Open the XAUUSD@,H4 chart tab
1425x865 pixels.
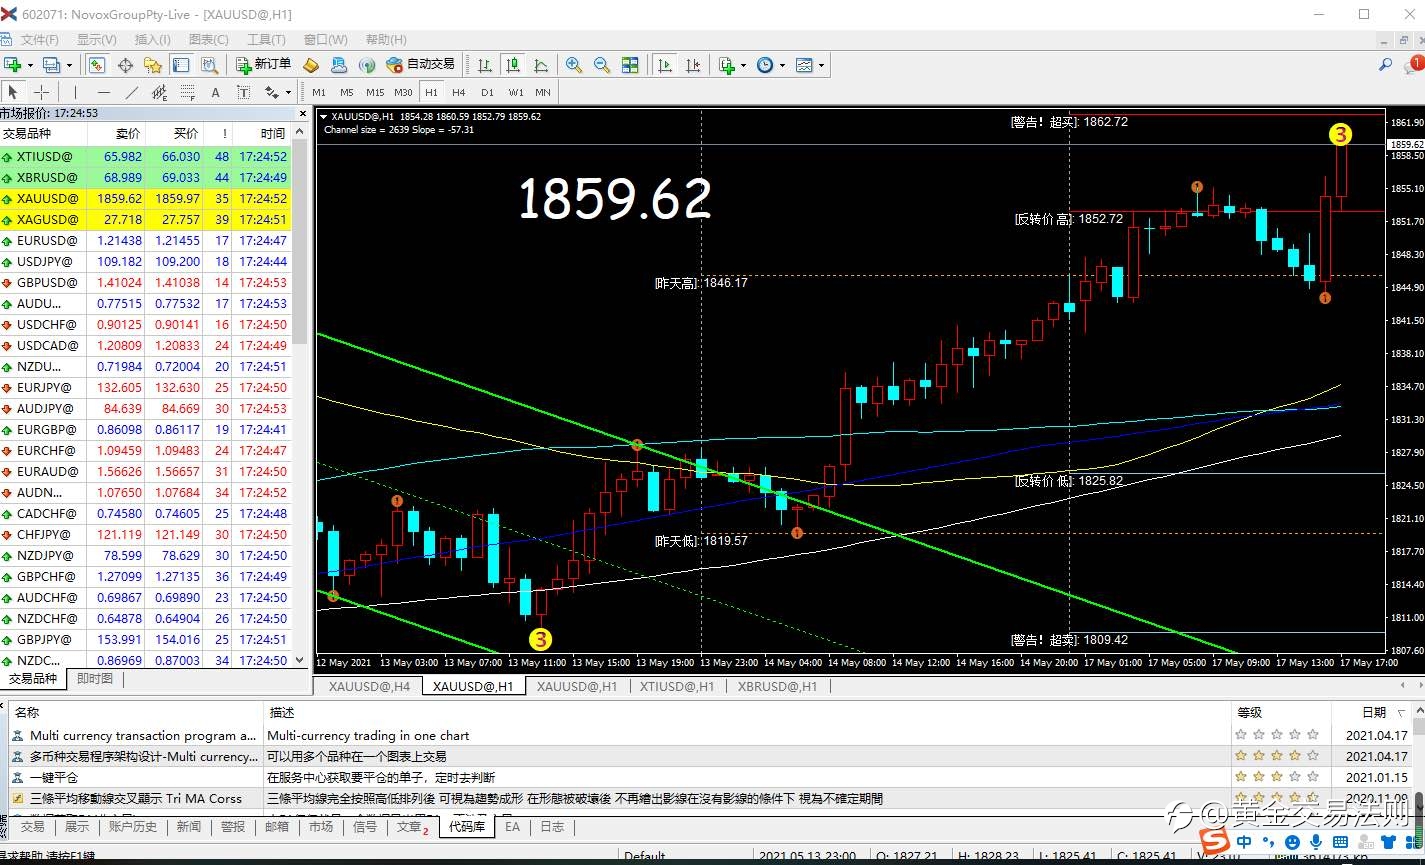(x=369, y=686)
